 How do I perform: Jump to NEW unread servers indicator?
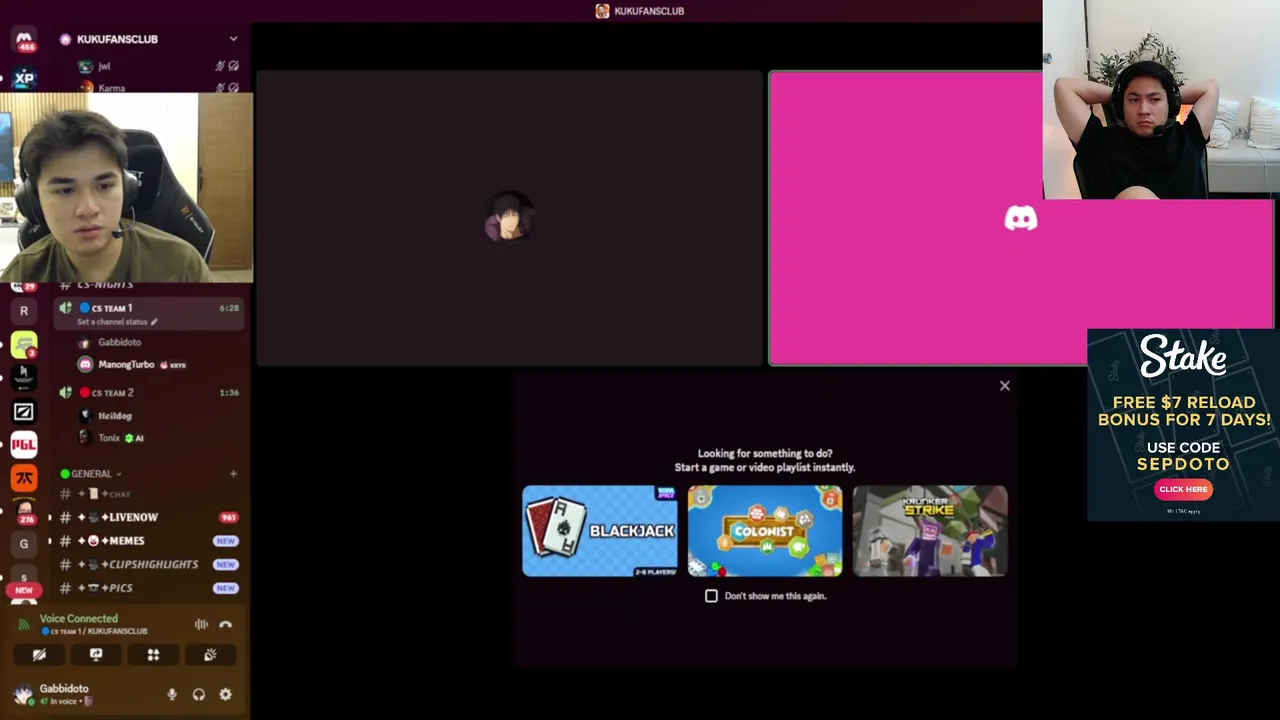tap(24, 590)
